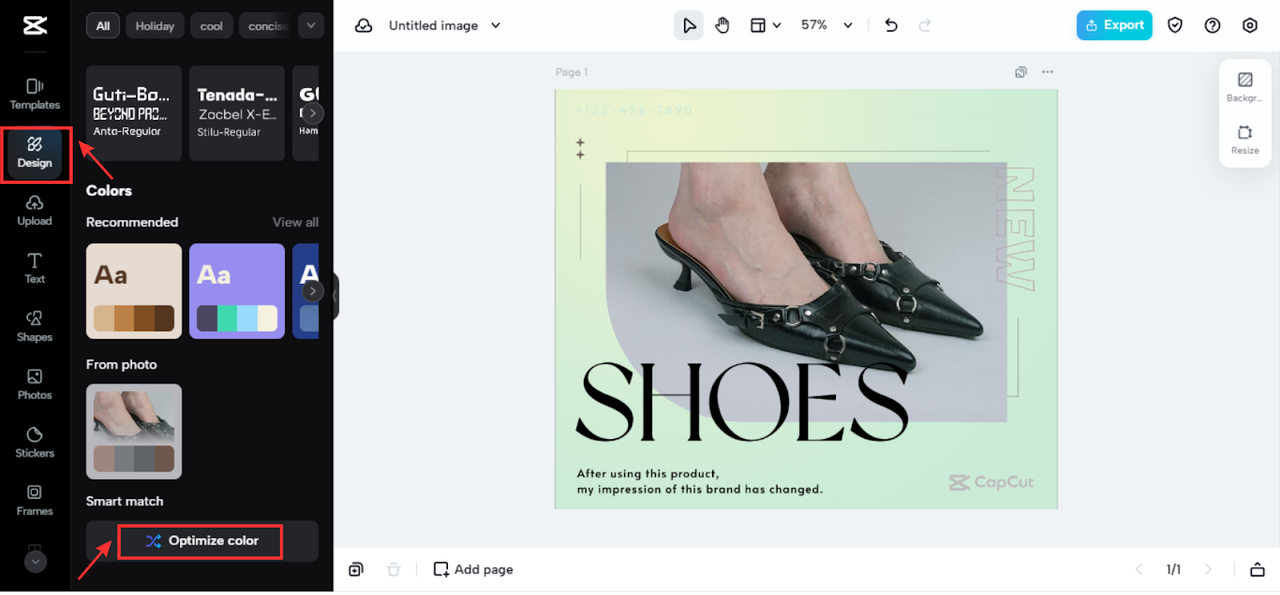Click the Resize canvas button

pos(1245,139)
